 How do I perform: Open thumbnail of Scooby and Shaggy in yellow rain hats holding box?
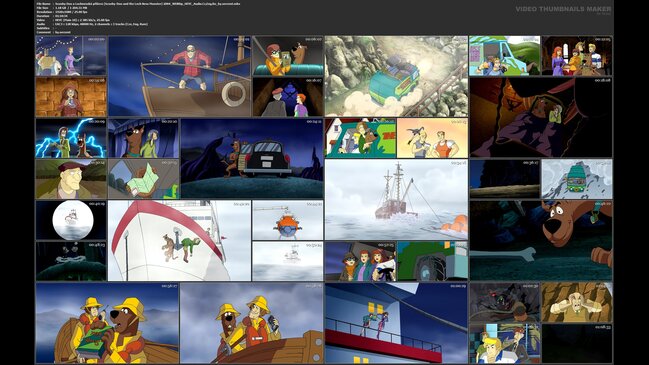coord(107,323)
